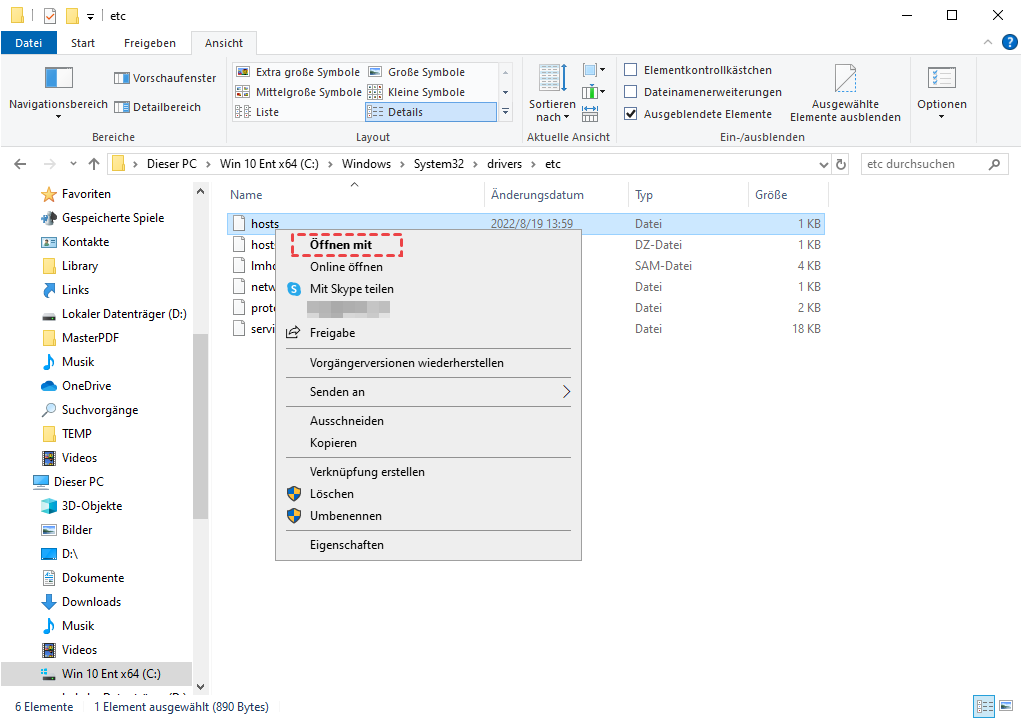The width and height of the screenshot is (1022, 719).
Task: Click the drivers breadcrumb in address bar
Action: coord(505,164)
